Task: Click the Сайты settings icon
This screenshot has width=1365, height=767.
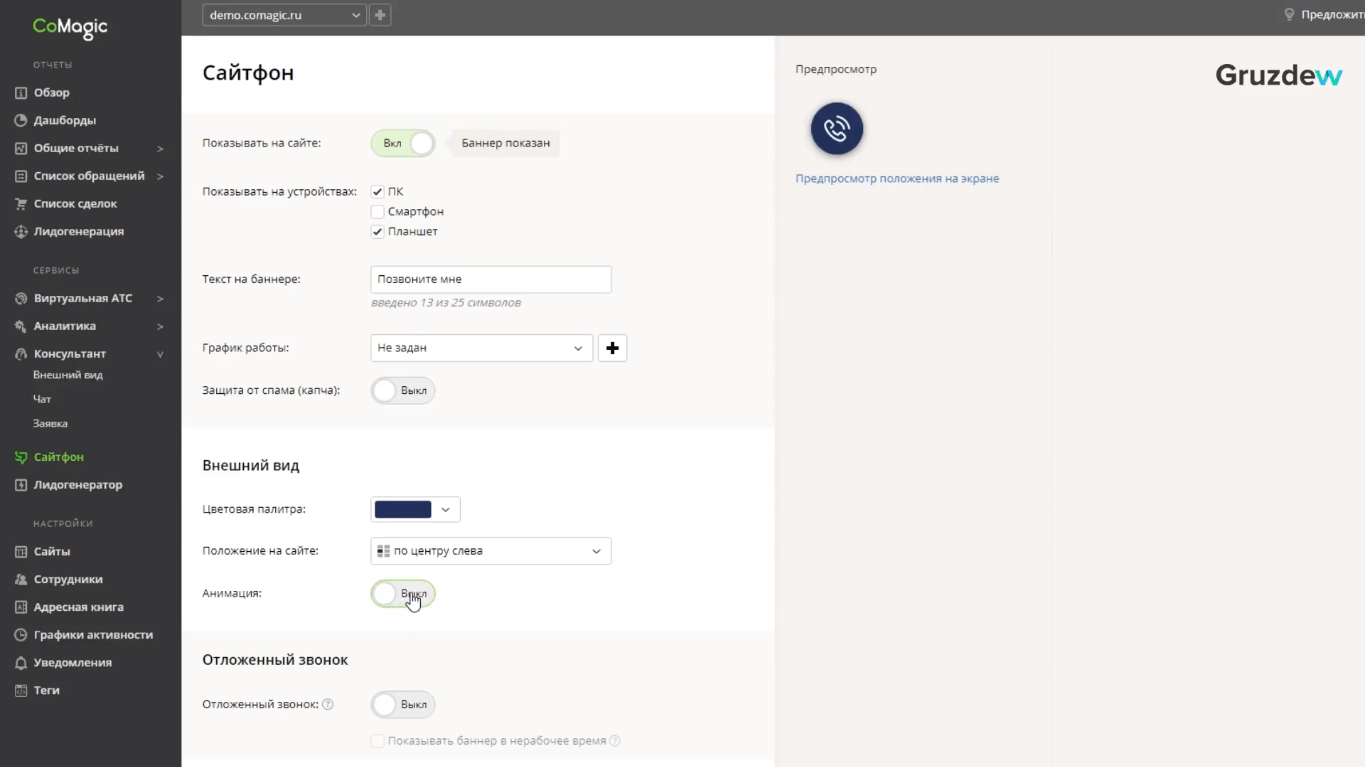Action: coord(21,552)
